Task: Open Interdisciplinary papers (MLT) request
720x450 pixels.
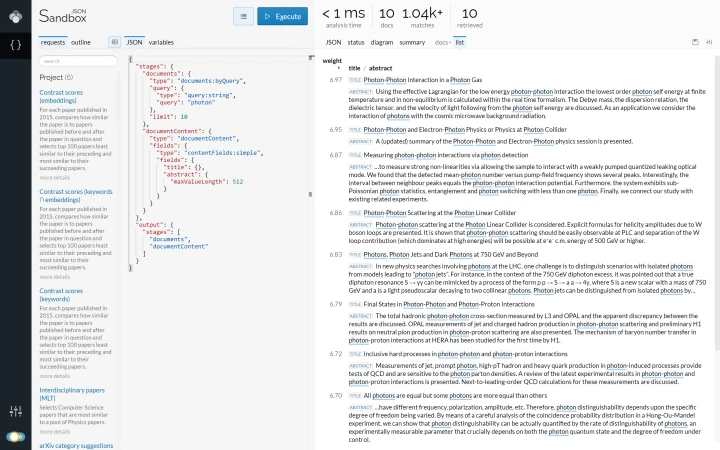Action: pyautogui.click(x=72, y=394)
